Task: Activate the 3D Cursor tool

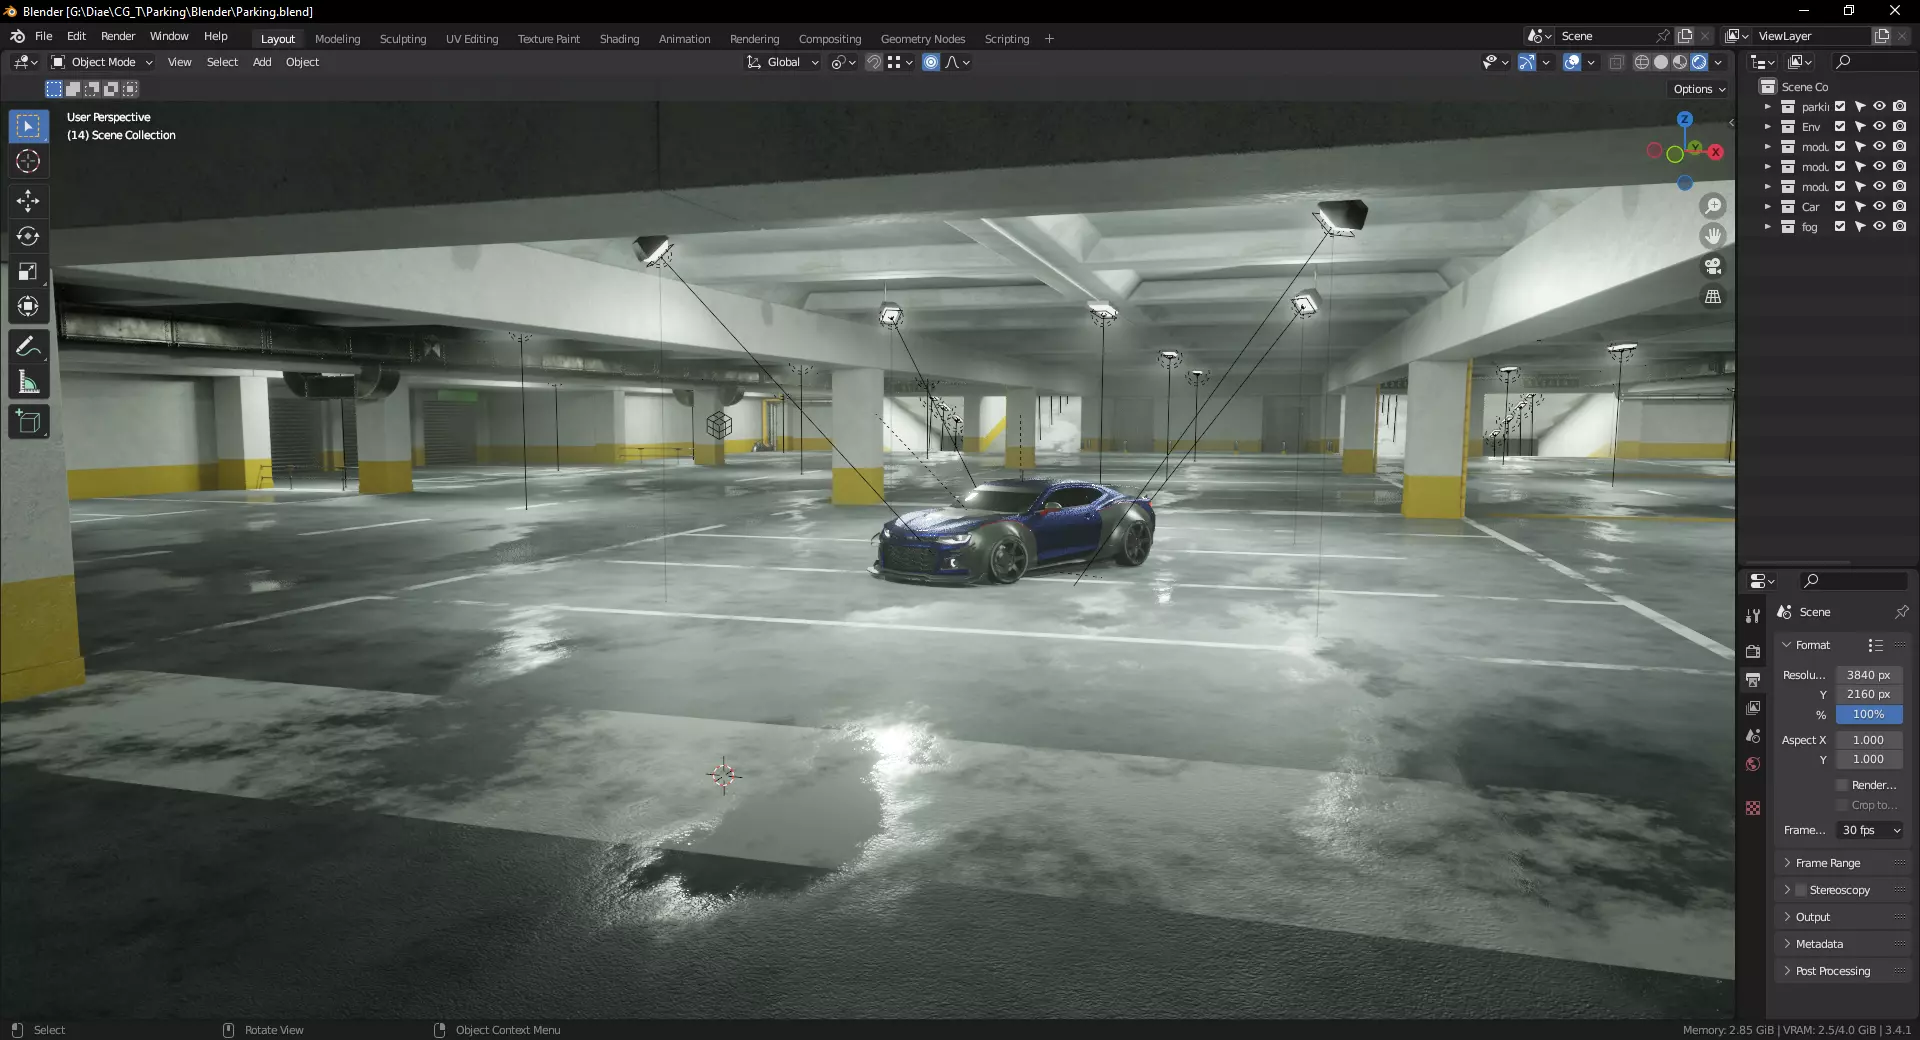Action: pos(28,161)
